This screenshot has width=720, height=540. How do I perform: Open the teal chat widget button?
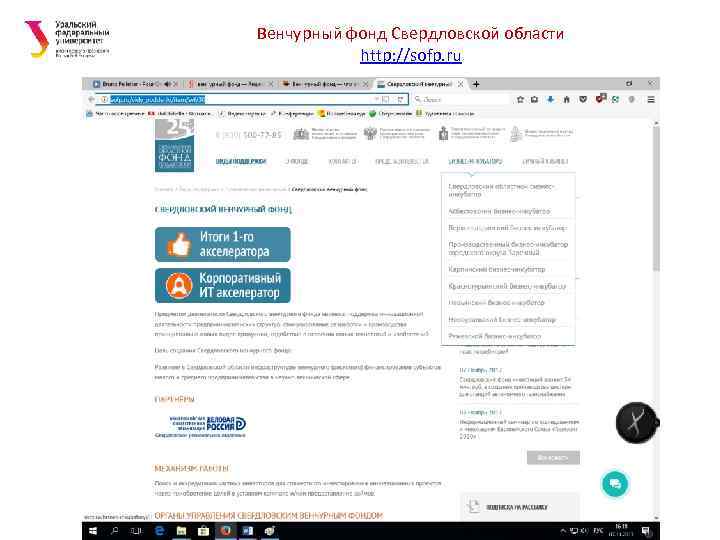pyautogui.click(x=615, y=484)
